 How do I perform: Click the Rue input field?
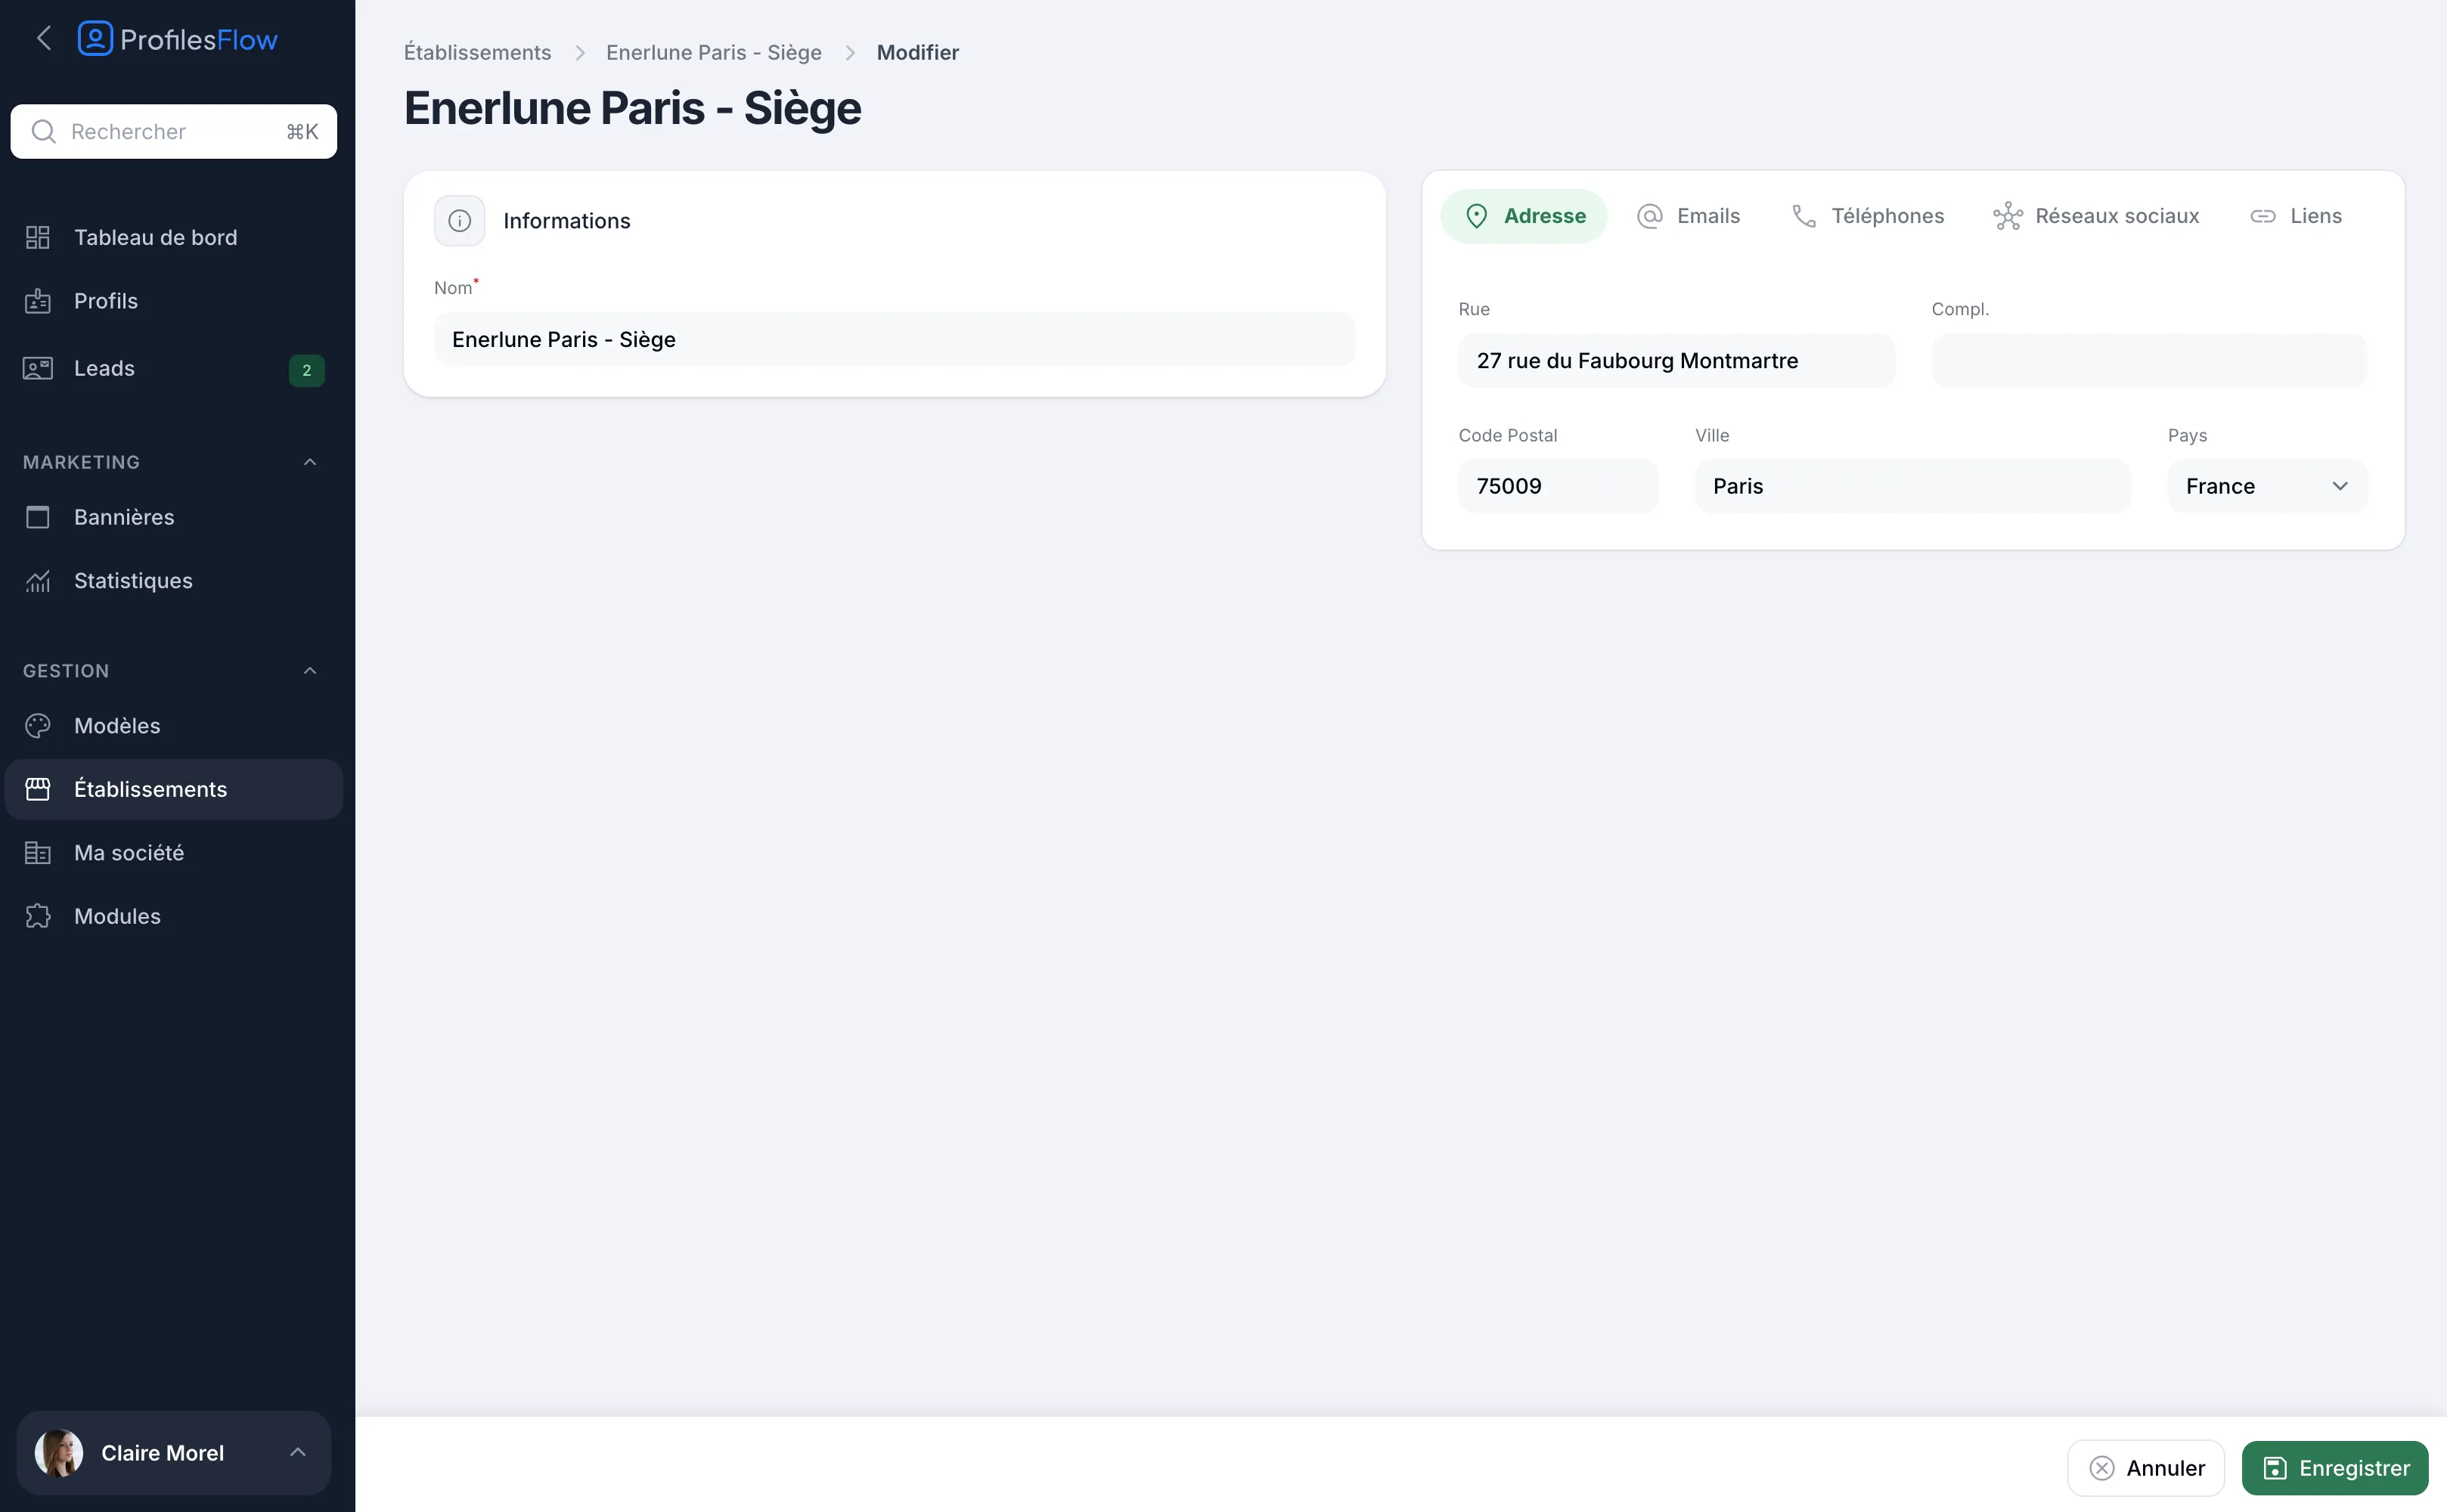[x=1677, y=361]
